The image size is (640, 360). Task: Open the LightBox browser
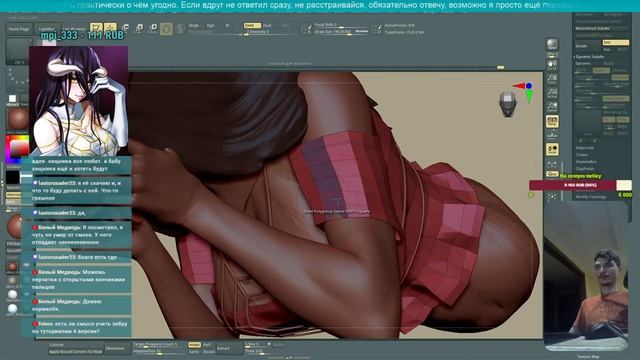tap(47, 29)
